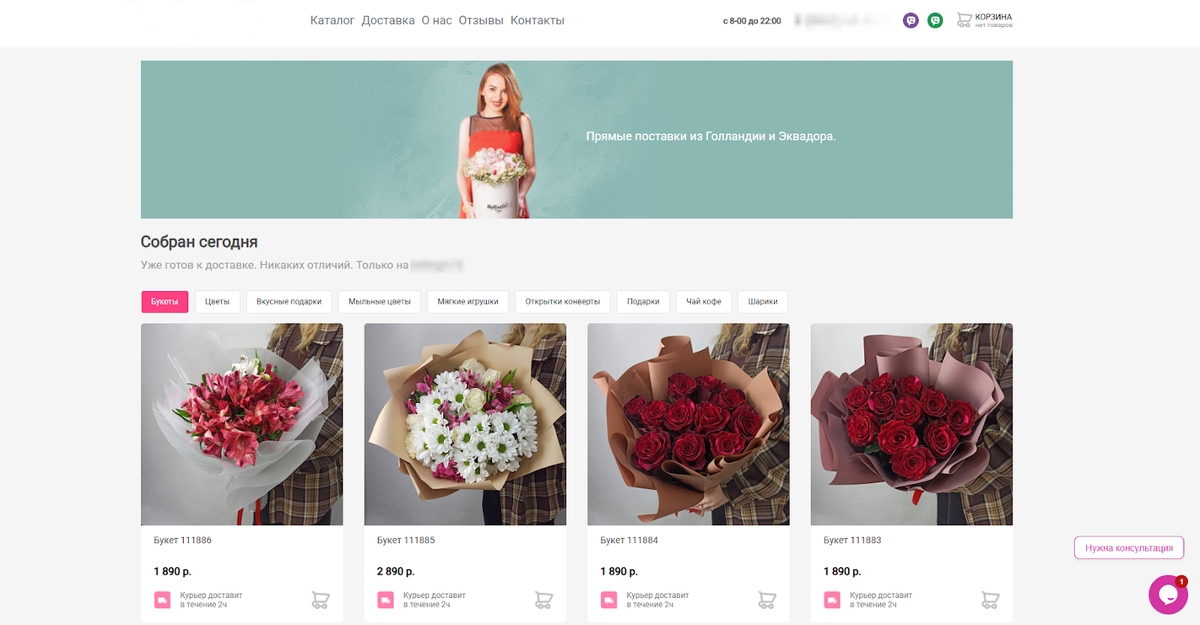Open white chrysanthemum bouquet photo

[x=465, y=424]
